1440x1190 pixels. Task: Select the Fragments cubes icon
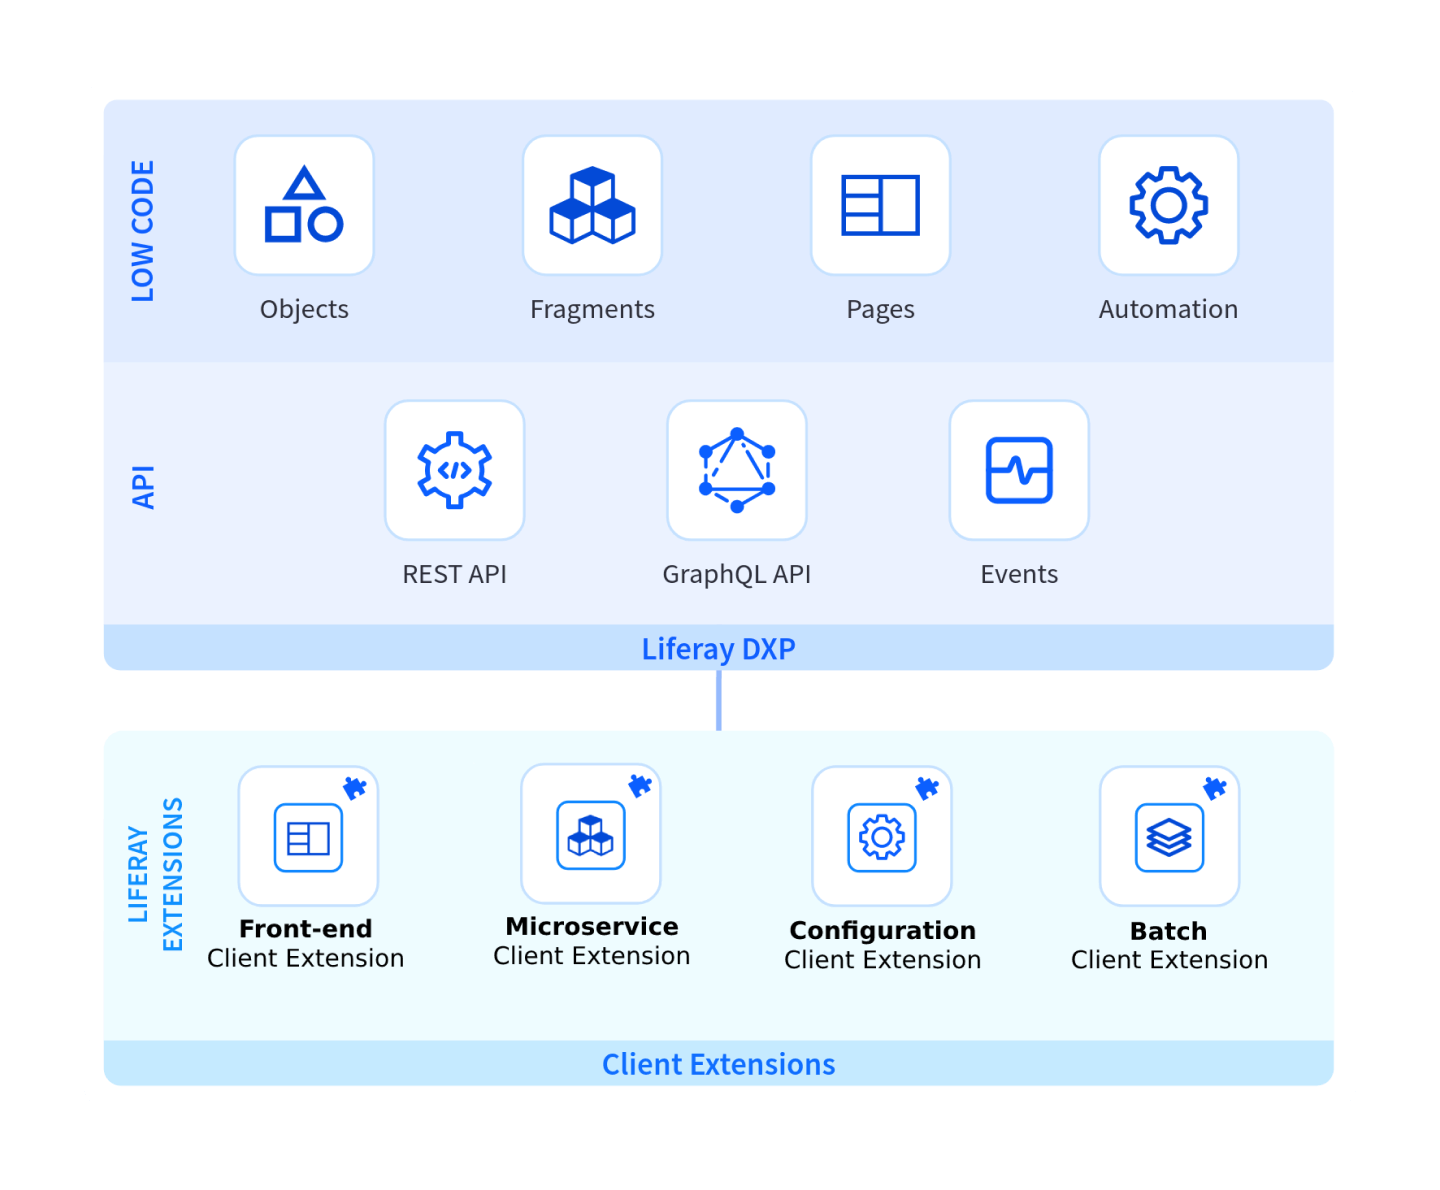(x=592, y=205)
